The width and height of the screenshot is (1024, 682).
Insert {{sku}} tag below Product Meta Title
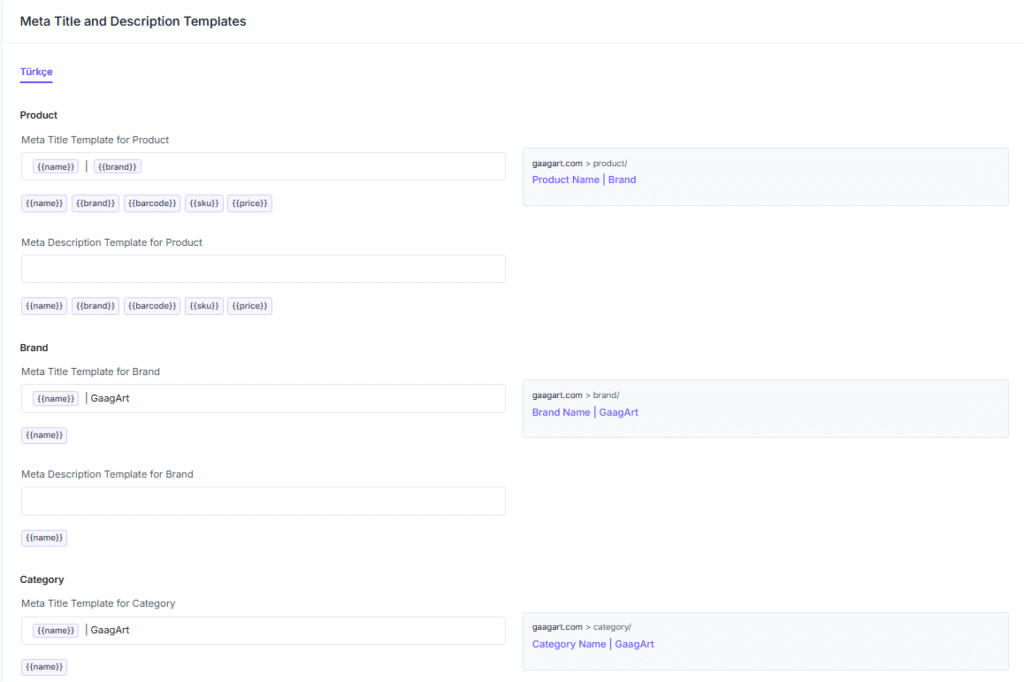(204, 203)
